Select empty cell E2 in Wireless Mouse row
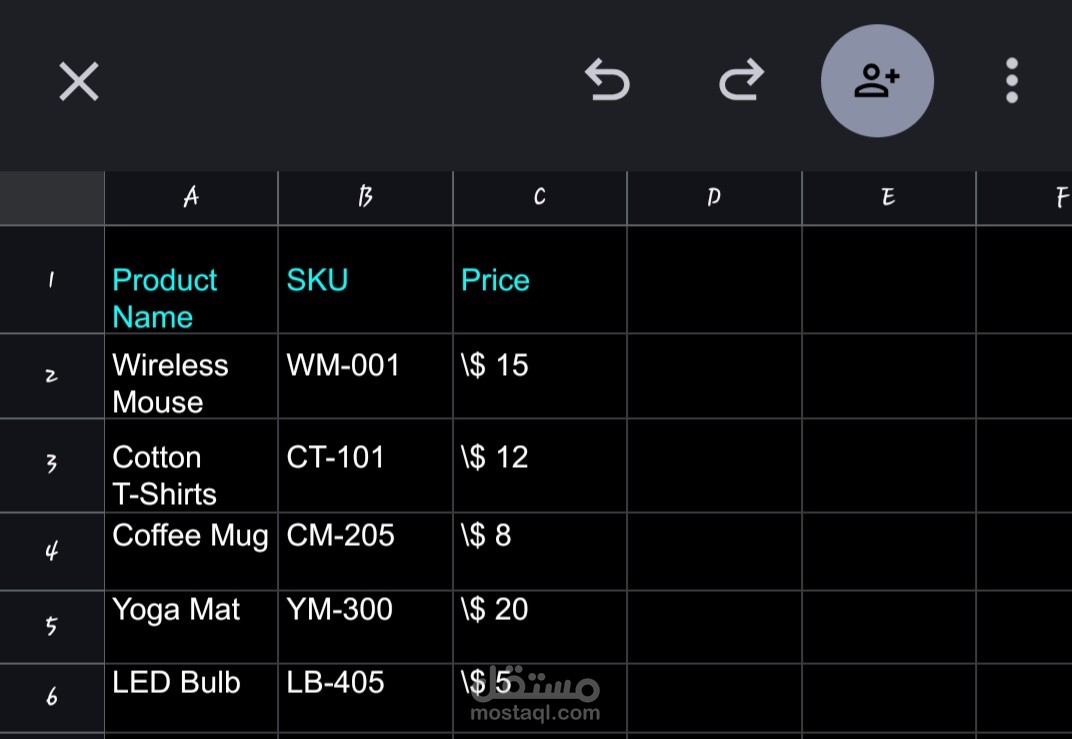The width and height of the screenshot is (1072, 739). pos(889,376)
